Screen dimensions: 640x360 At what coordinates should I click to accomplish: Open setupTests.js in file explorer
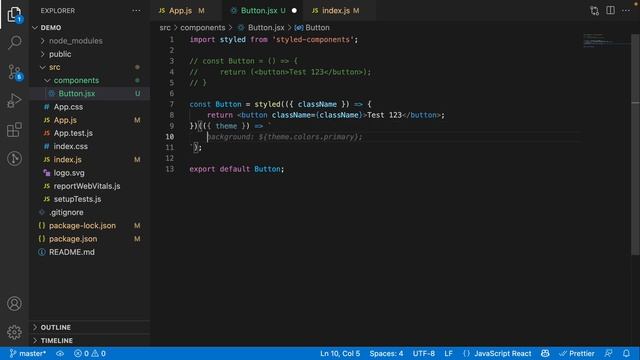pos(90,199)
